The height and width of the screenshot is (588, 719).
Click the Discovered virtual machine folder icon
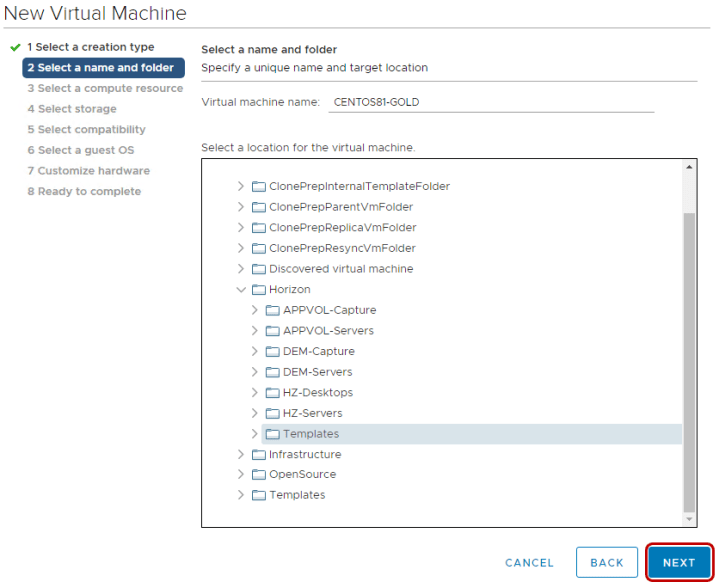click(x=258, y=269)
